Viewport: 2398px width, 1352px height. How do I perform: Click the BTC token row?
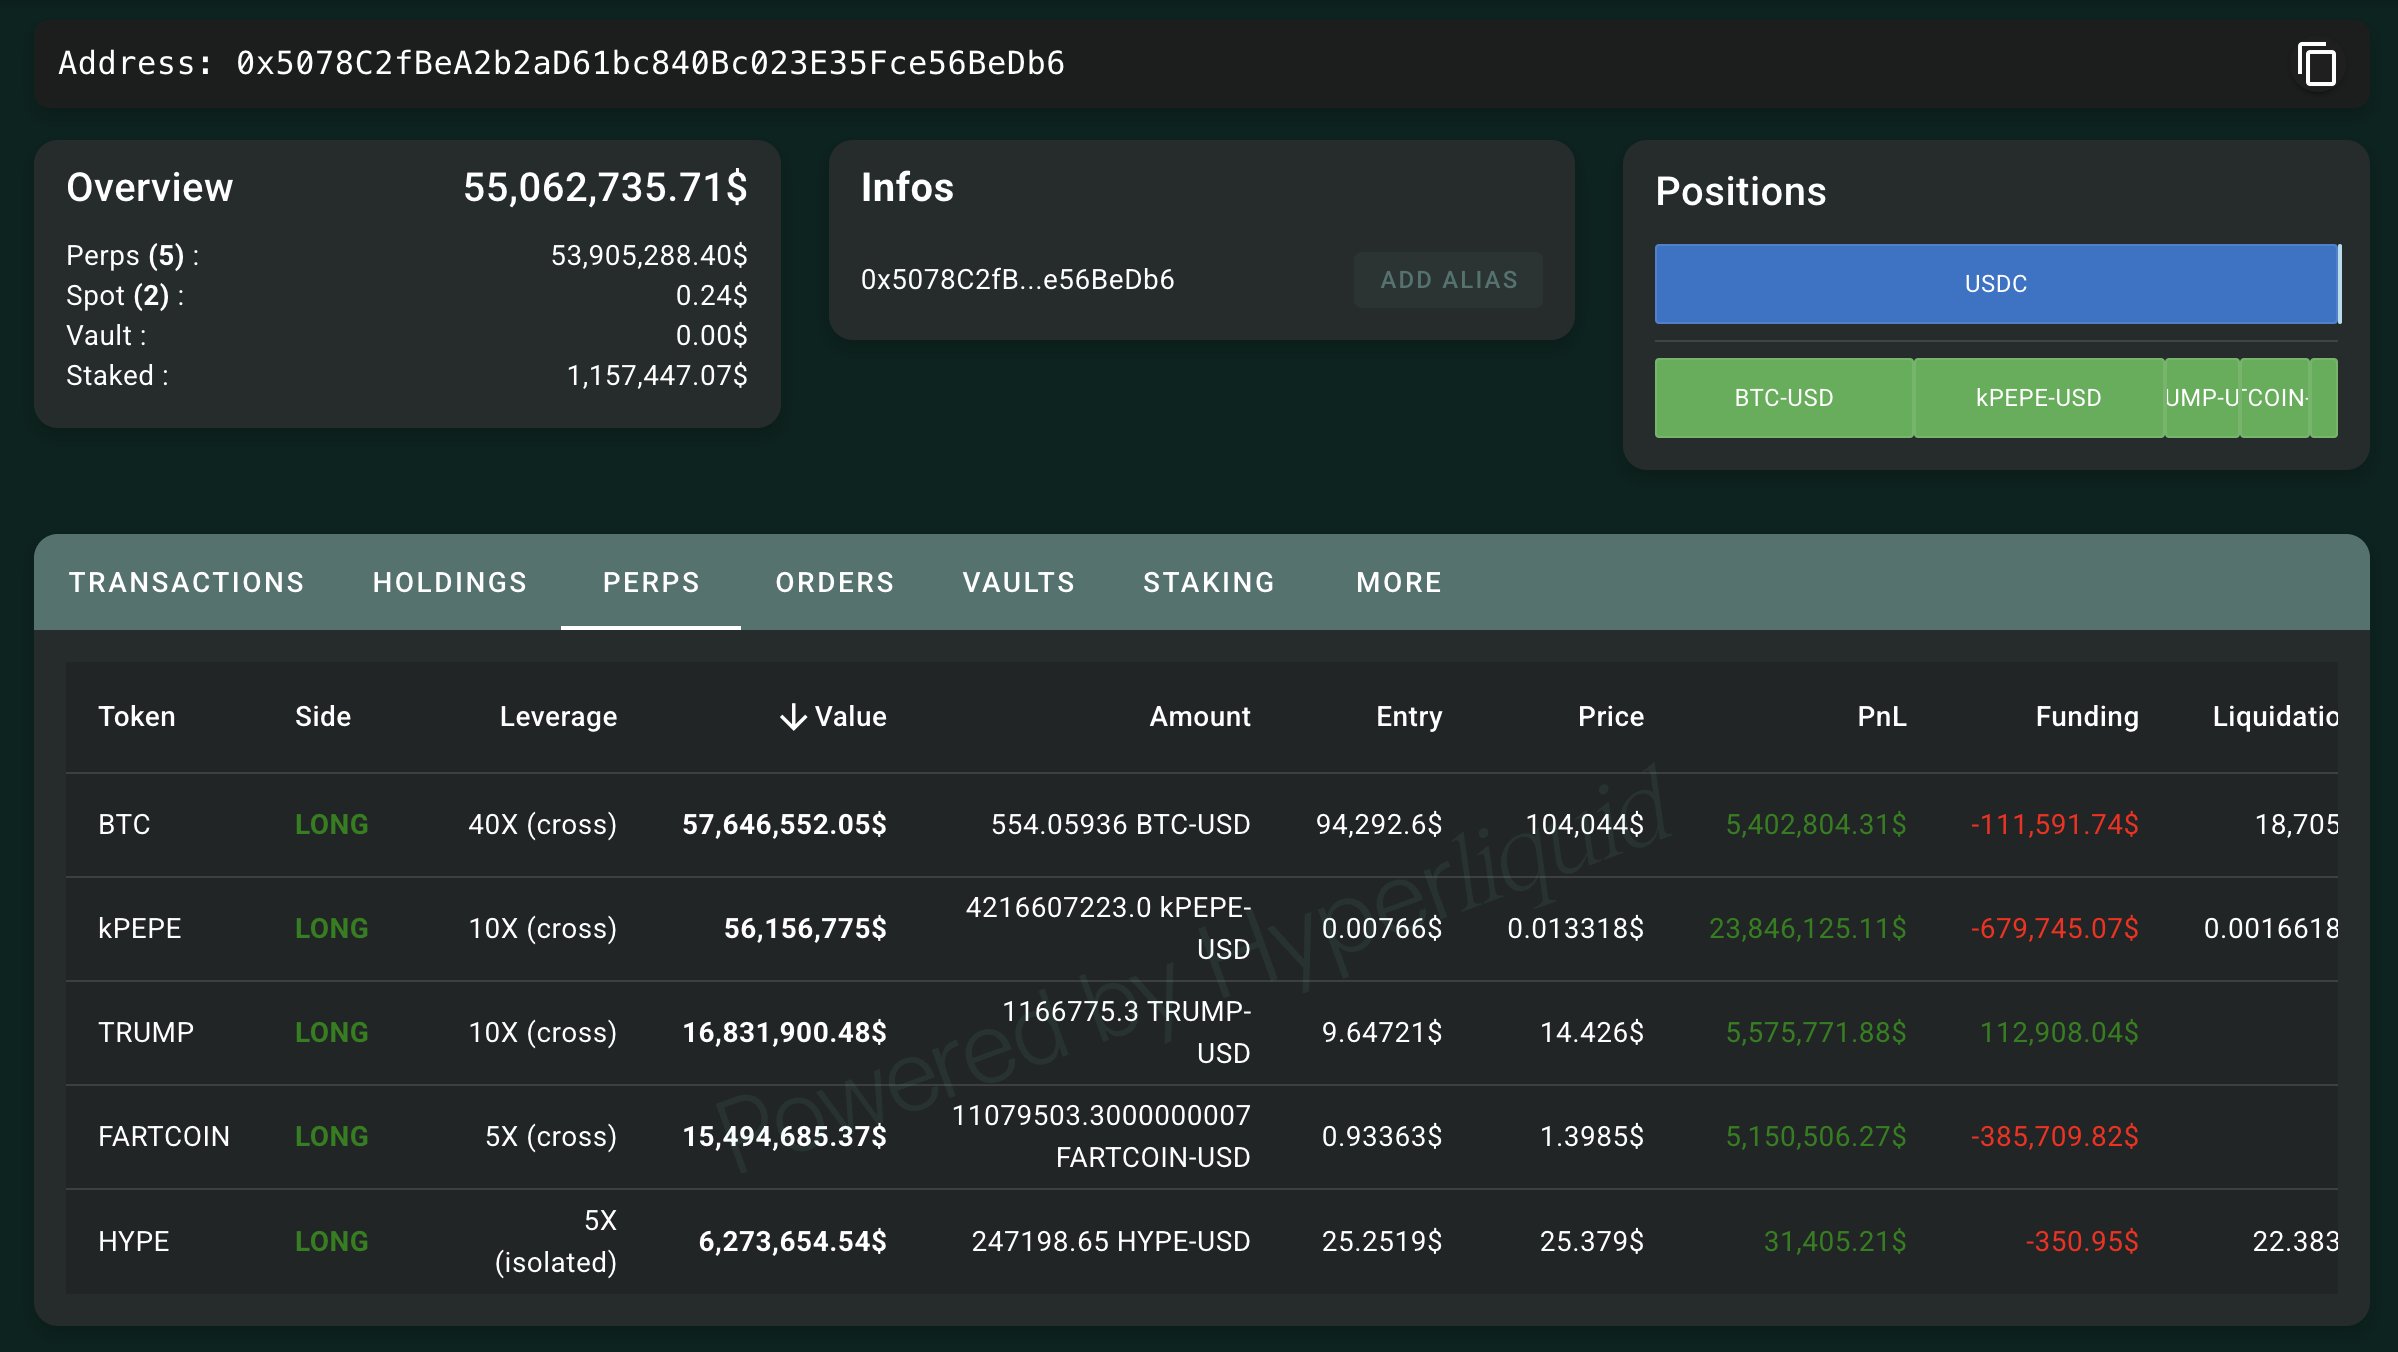coord(1202,825)
